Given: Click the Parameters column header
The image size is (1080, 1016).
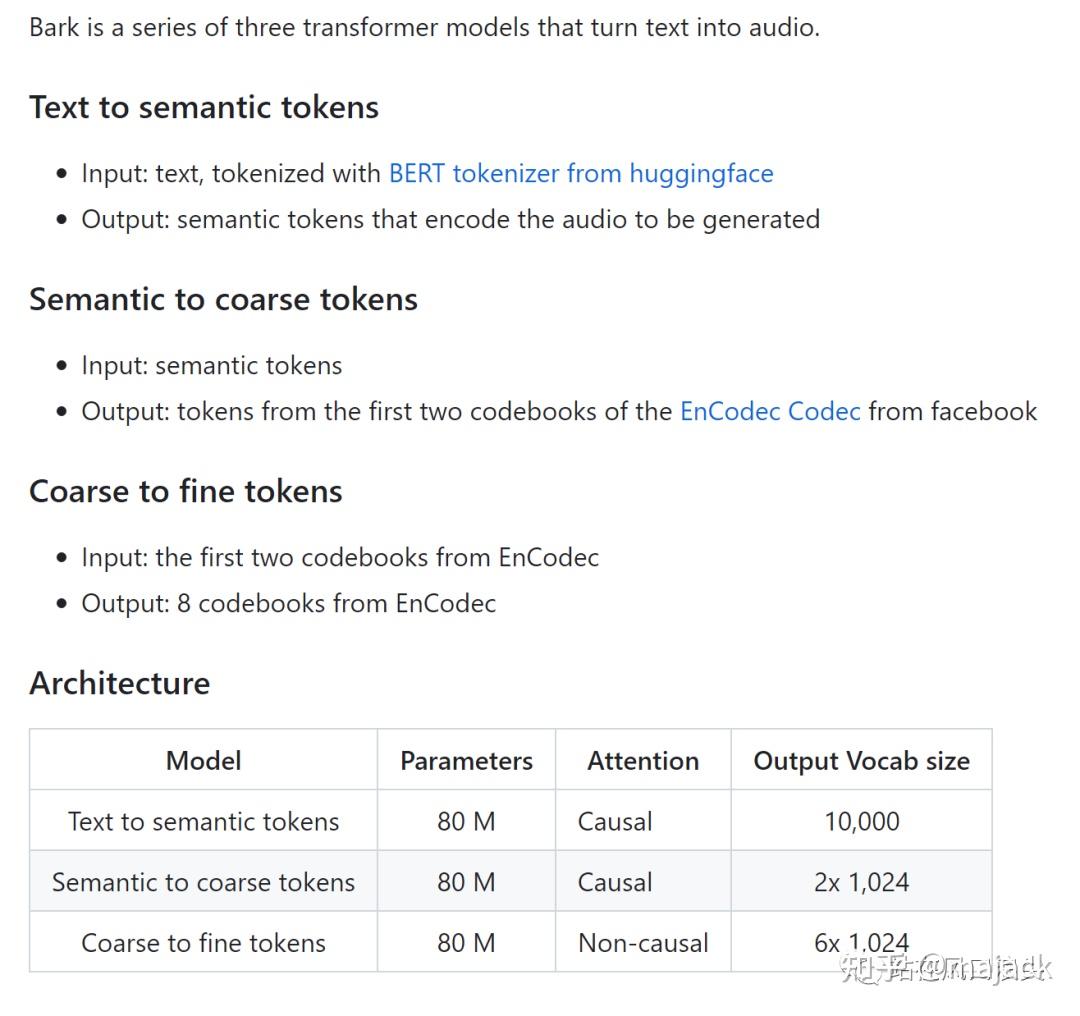Looking at the screenshot, I should [x=466, y=761].
